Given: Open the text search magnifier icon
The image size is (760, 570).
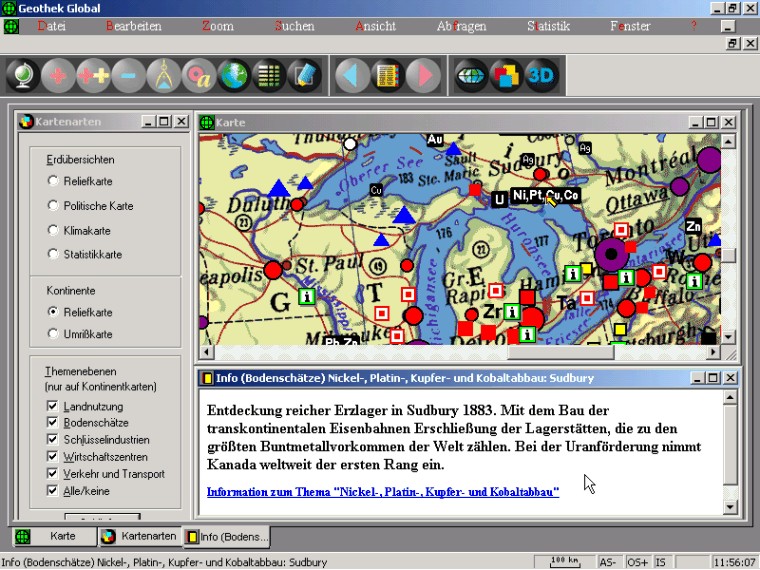Looking at the screenshot, I should (x=199, y=75).
